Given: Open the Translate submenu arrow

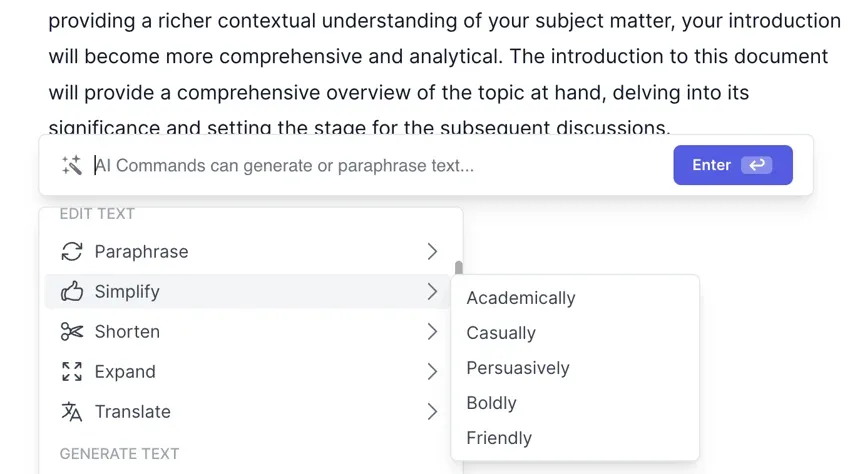Looking at the screenshot, I should [x=432, y=412].
